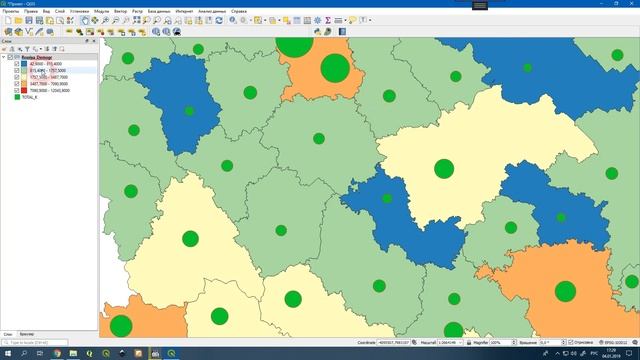Toggle the Render checkbox in status bar

click(571, 342)
